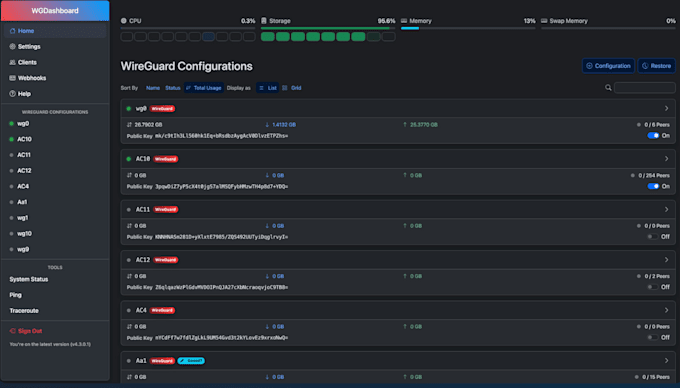Click the List layout icon
This screenshot has width=680, height=388.
(x=261, y=88)
